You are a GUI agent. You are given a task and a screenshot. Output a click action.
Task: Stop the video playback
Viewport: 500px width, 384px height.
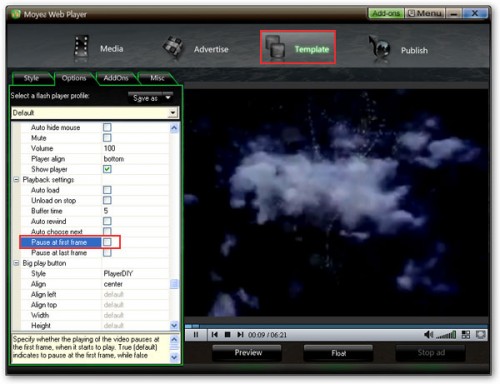coord(227,335)
